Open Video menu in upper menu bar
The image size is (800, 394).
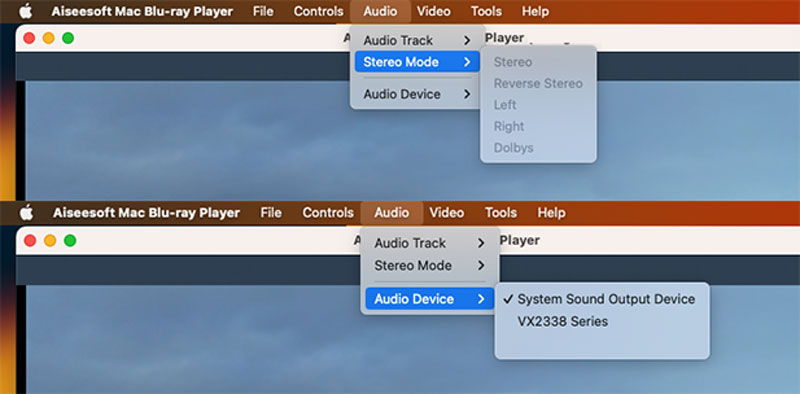[433, 11]
